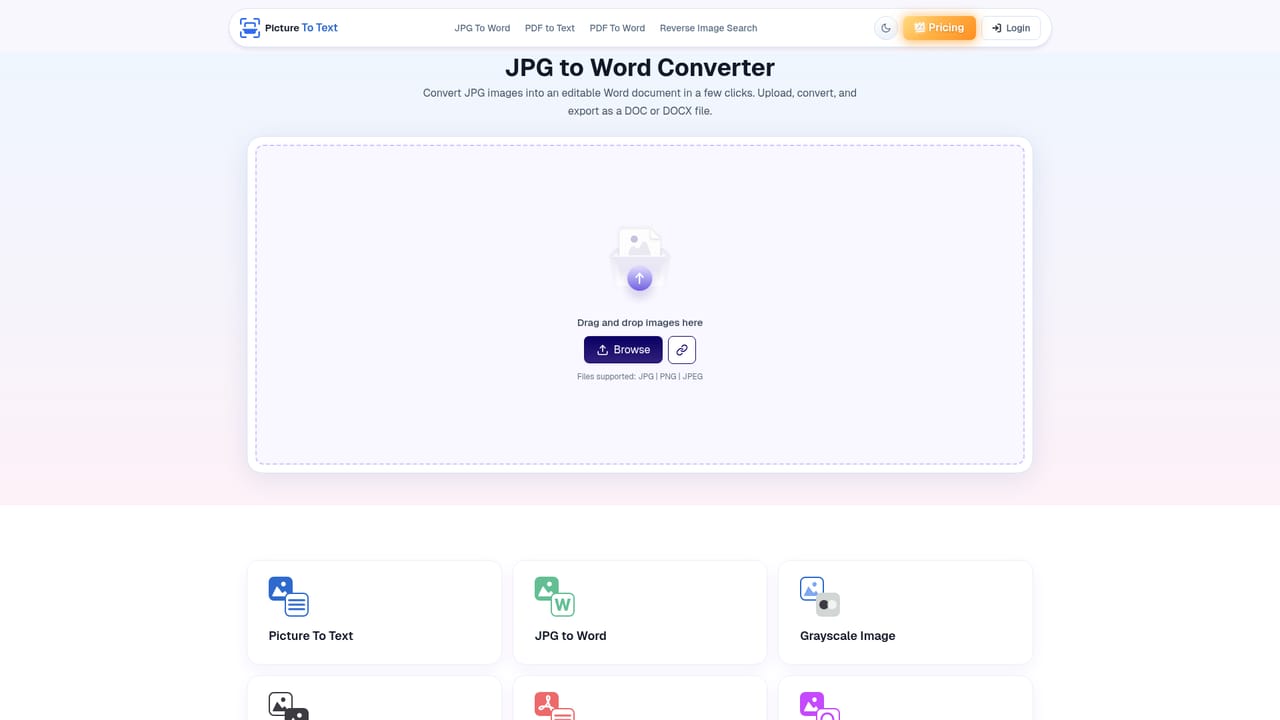
Task: Click the Browse upload button
Action: 623,350
